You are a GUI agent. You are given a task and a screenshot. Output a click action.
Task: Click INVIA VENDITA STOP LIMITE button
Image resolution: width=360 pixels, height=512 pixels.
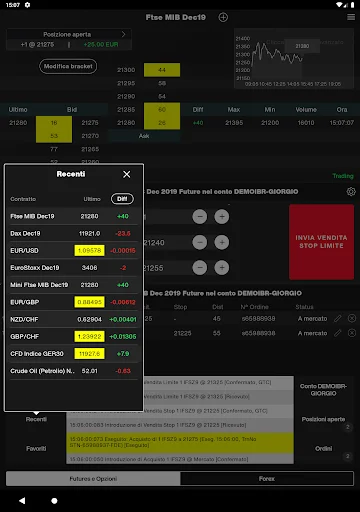(321, 242)
